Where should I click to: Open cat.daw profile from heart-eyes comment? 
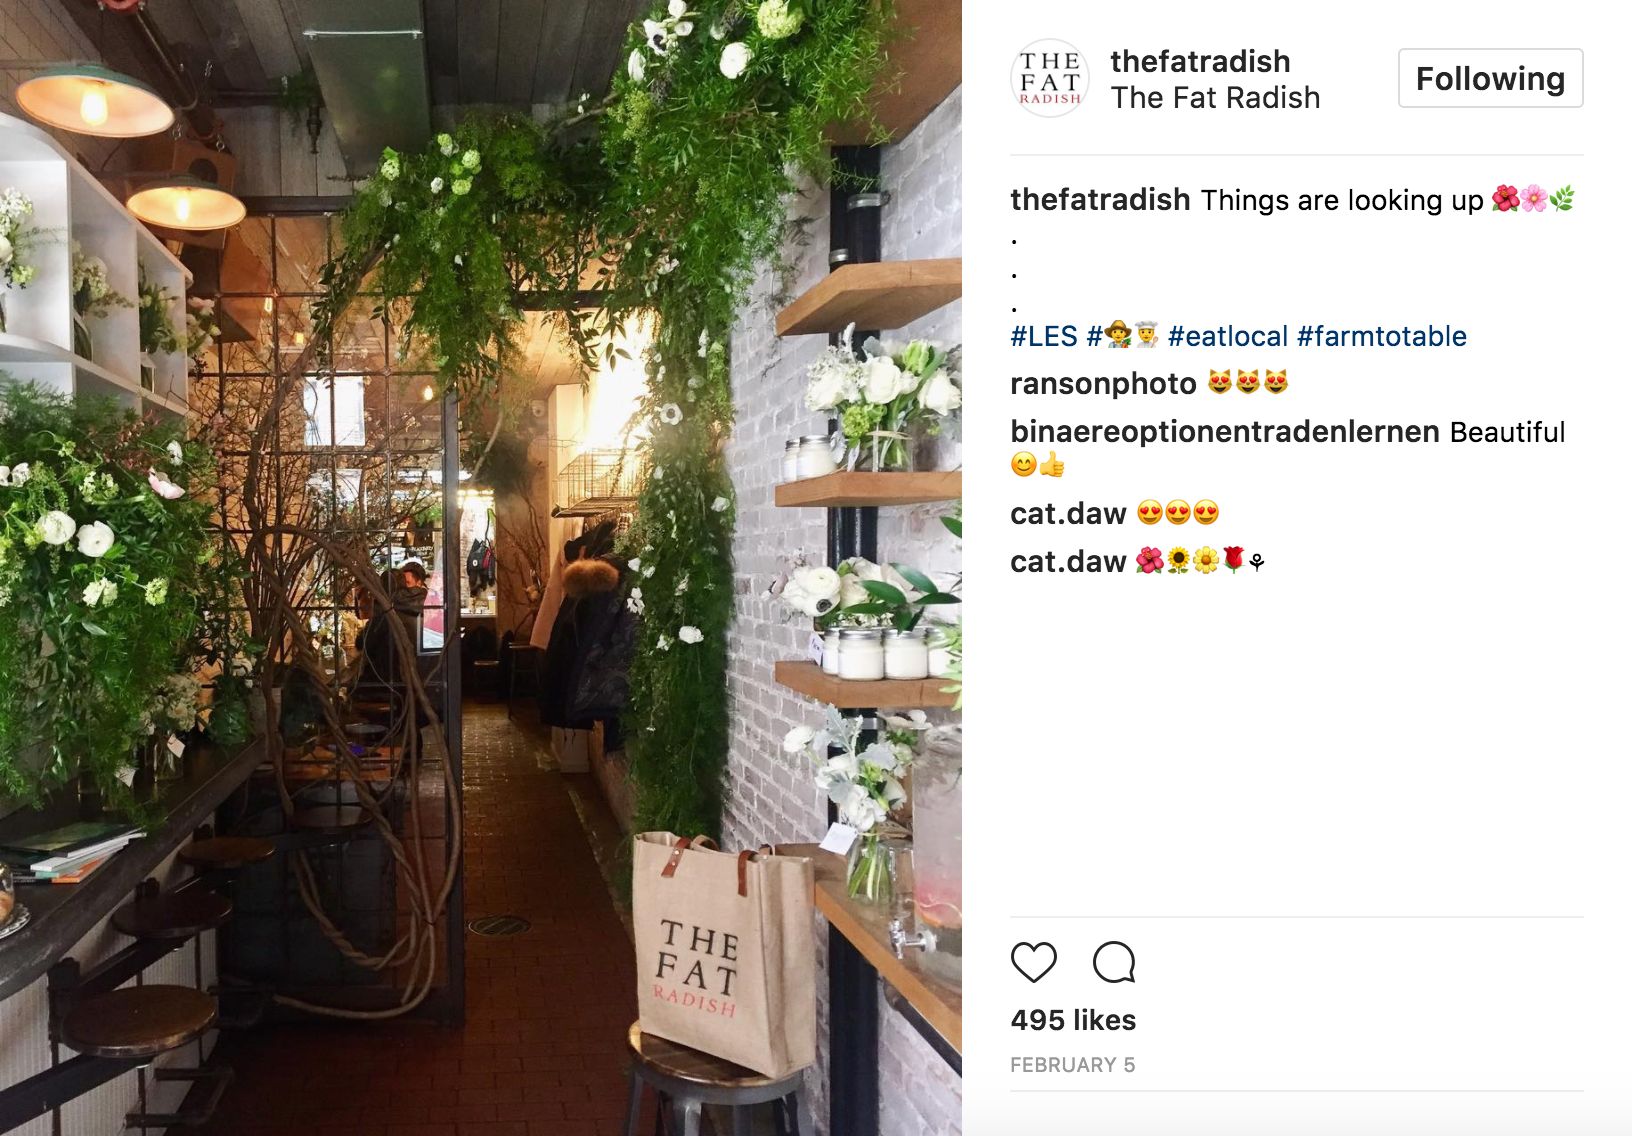click(x=1068, y=513)
